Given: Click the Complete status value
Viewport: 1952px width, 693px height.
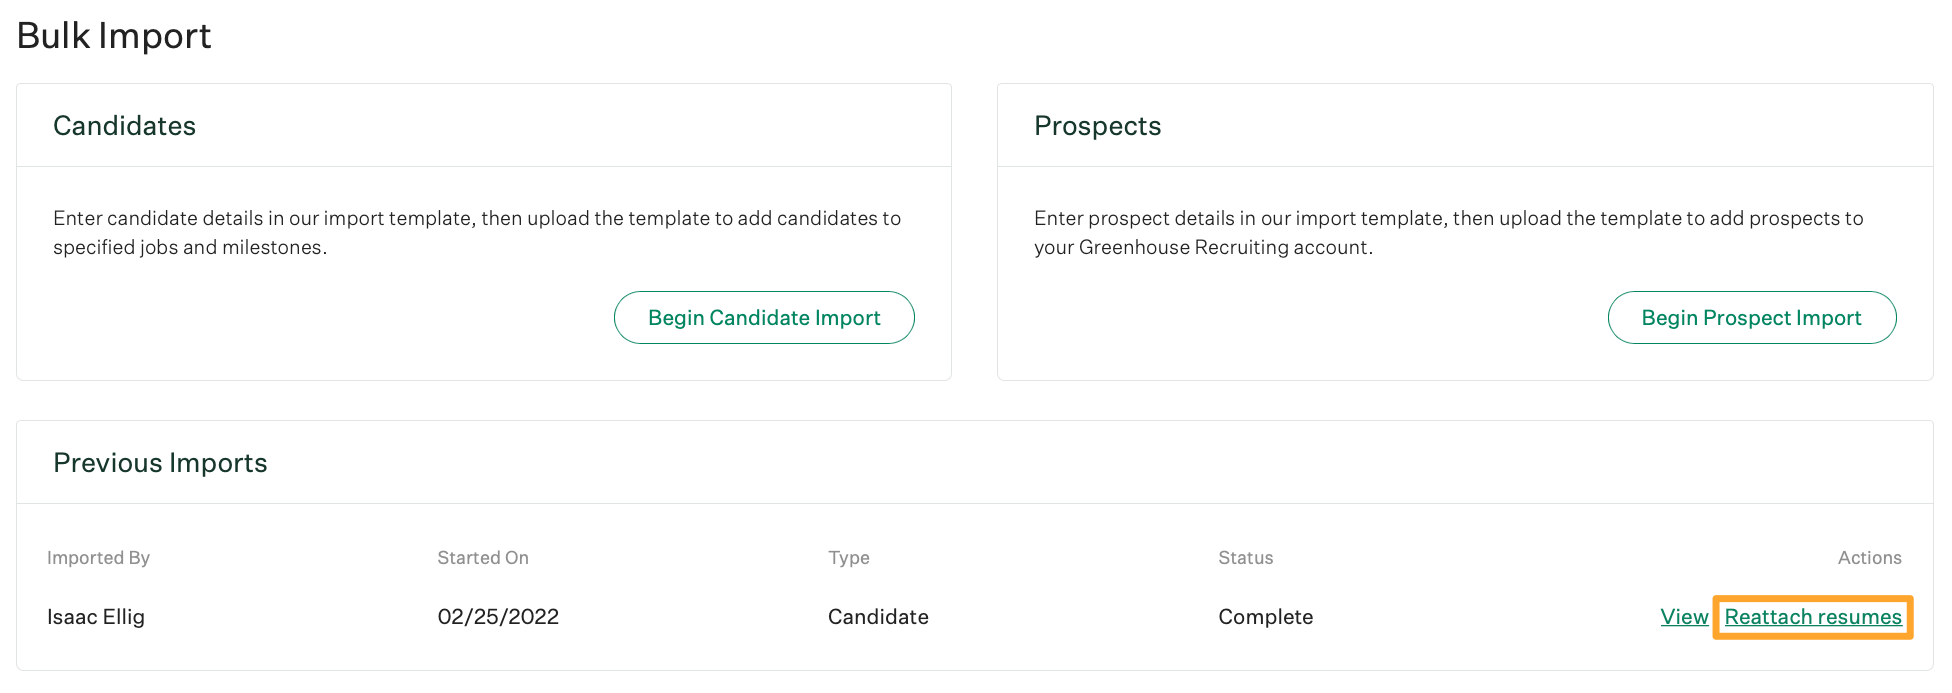Looking at the screenshot, I should pyautogui.click(x=1265, y=617).
